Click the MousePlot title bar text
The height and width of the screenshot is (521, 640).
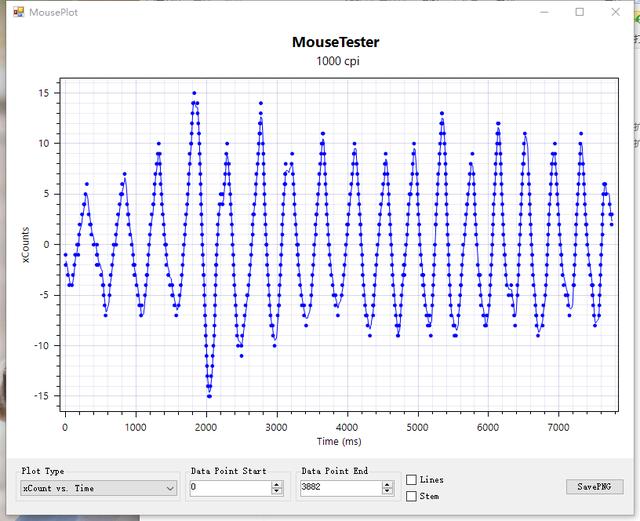(x=54, y=13)
